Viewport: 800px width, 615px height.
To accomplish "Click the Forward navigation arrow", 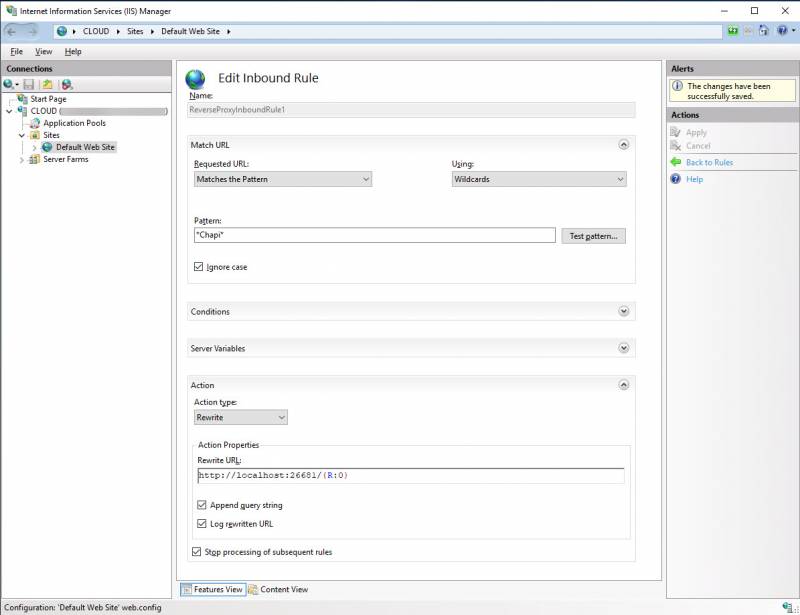I will coord(32,32).
